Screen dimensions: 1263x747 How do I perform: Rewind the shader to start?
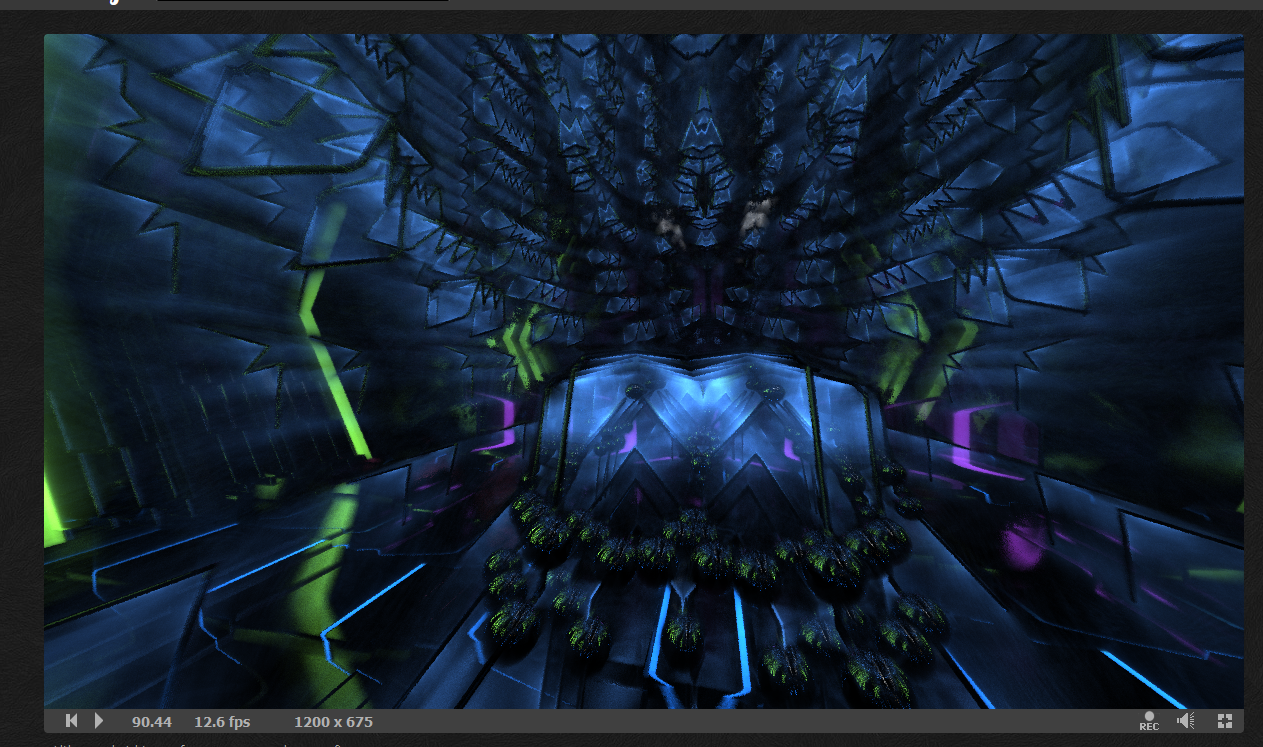pyautogui.click(x=71, y=721)
